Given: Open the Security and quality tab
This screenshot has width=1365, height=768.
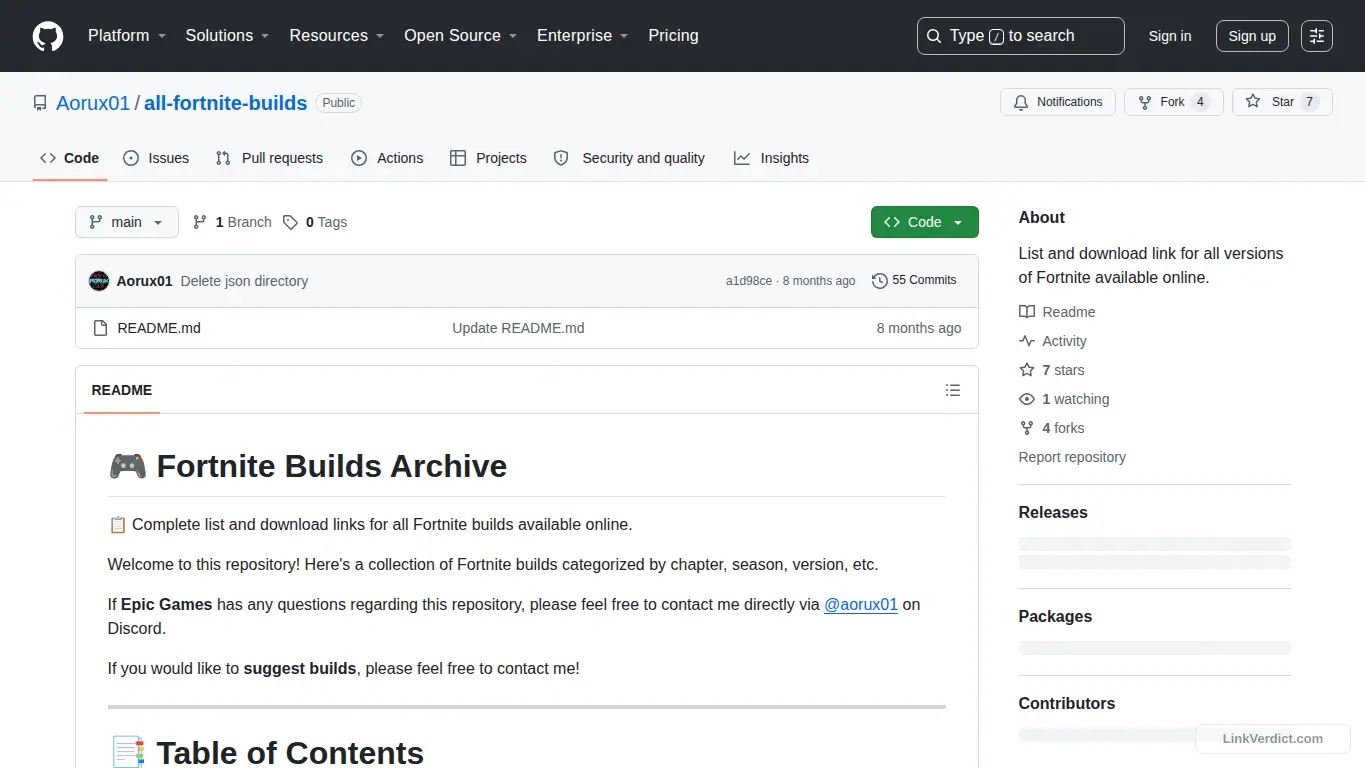Looking at the screenshot, I should point(629,158).
